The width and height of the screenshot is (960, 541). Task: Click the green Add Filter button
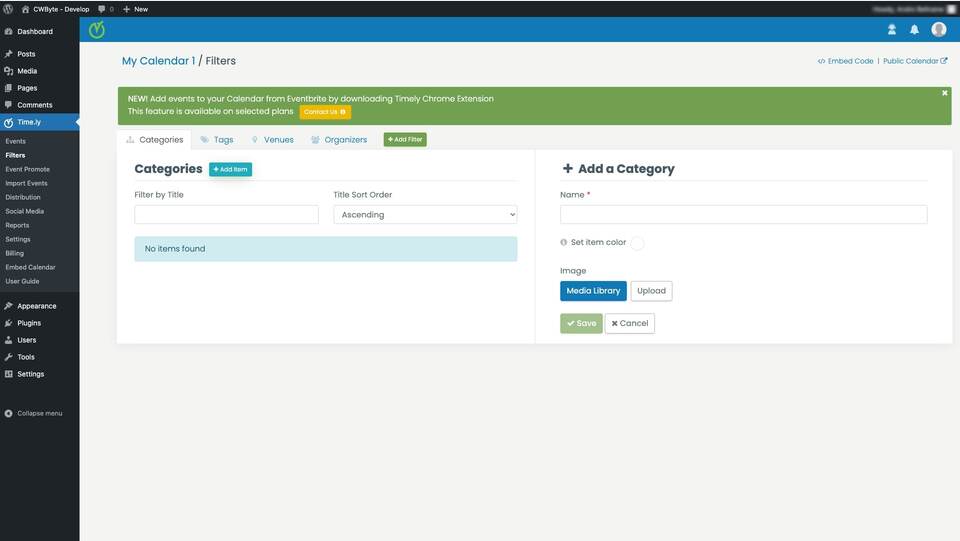(405, 140)
